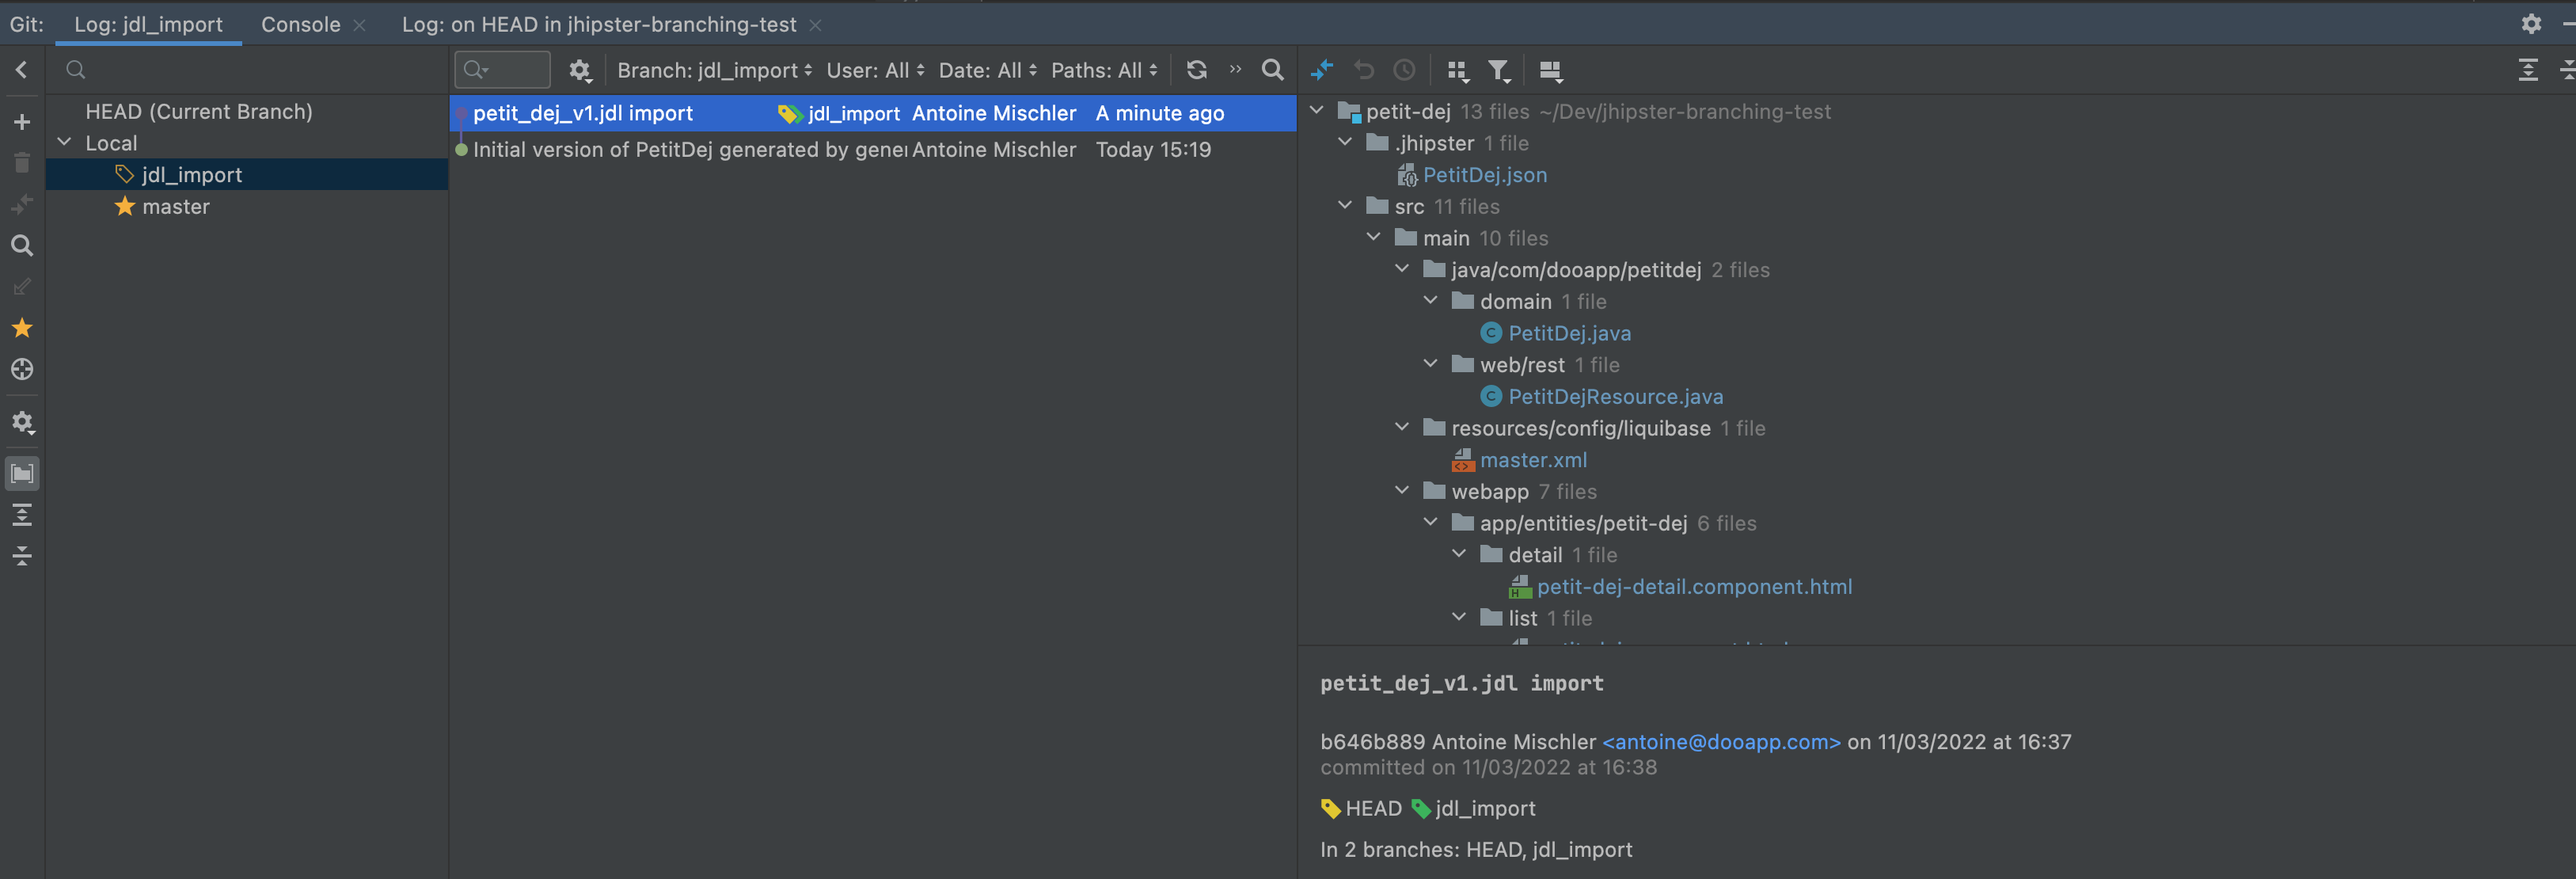Click the Update Selected branch icon in sidebar
This screenshot has height=879, width=2576.
(22, 204)
